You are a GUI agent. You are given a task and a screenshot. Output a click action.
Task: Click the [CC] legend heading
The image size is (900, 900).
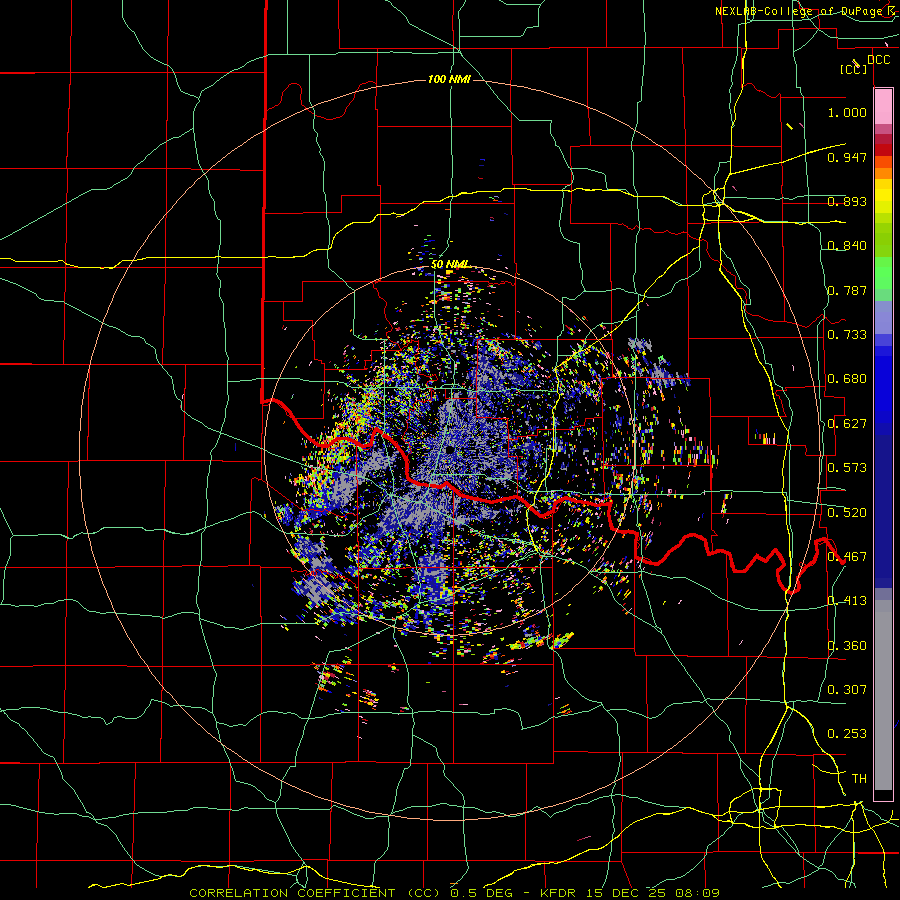tap(854, 69)
